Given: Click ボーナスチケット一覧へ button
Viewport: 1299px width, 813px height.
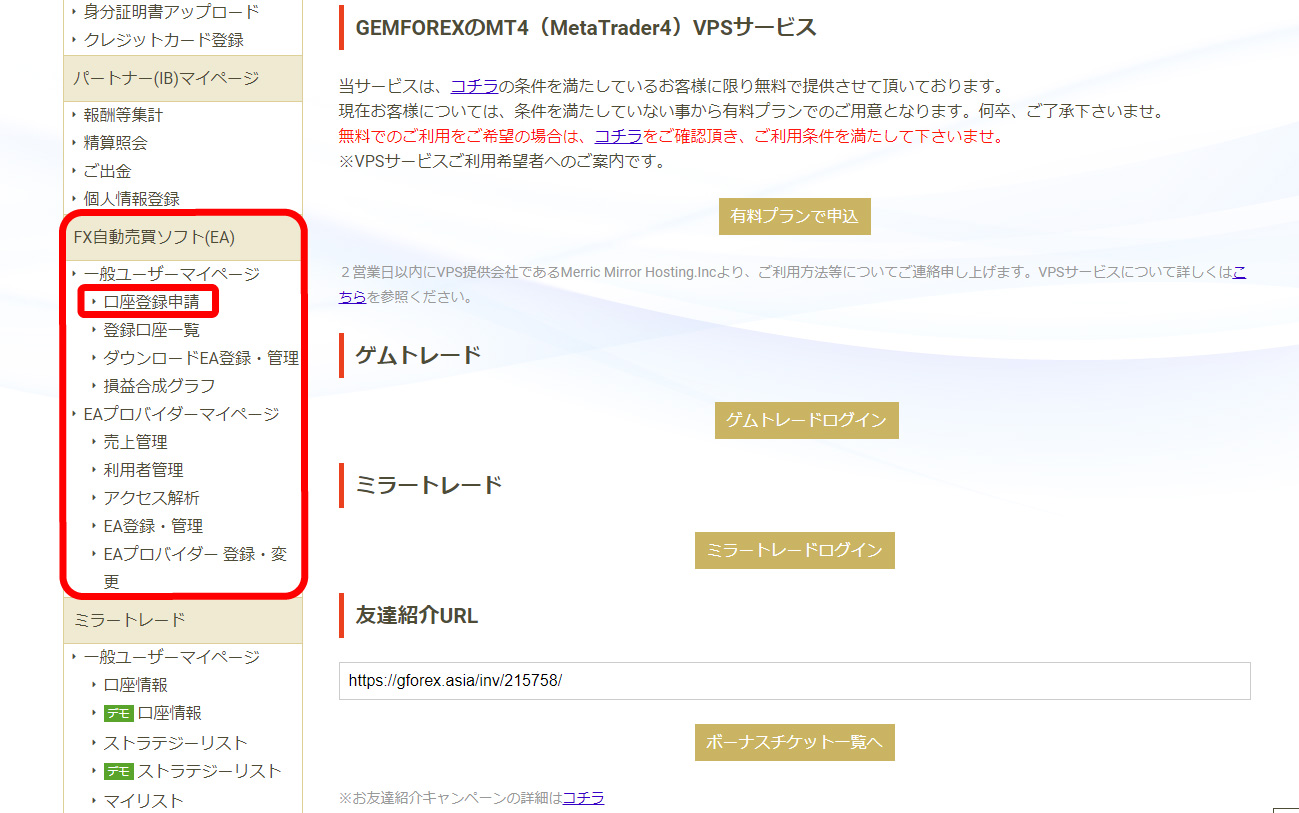Looking at the screenshot, I should coord(795,743).
